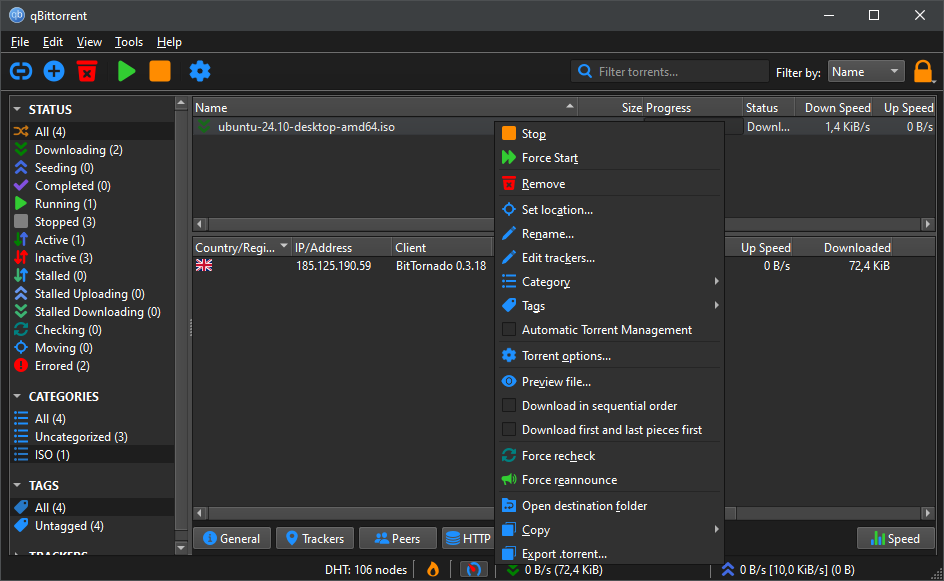The width and height of the screenshot is (944, 581).
Task: Click the orange lock UI icon
Action: pyautogui.click(x=923, y=72)
